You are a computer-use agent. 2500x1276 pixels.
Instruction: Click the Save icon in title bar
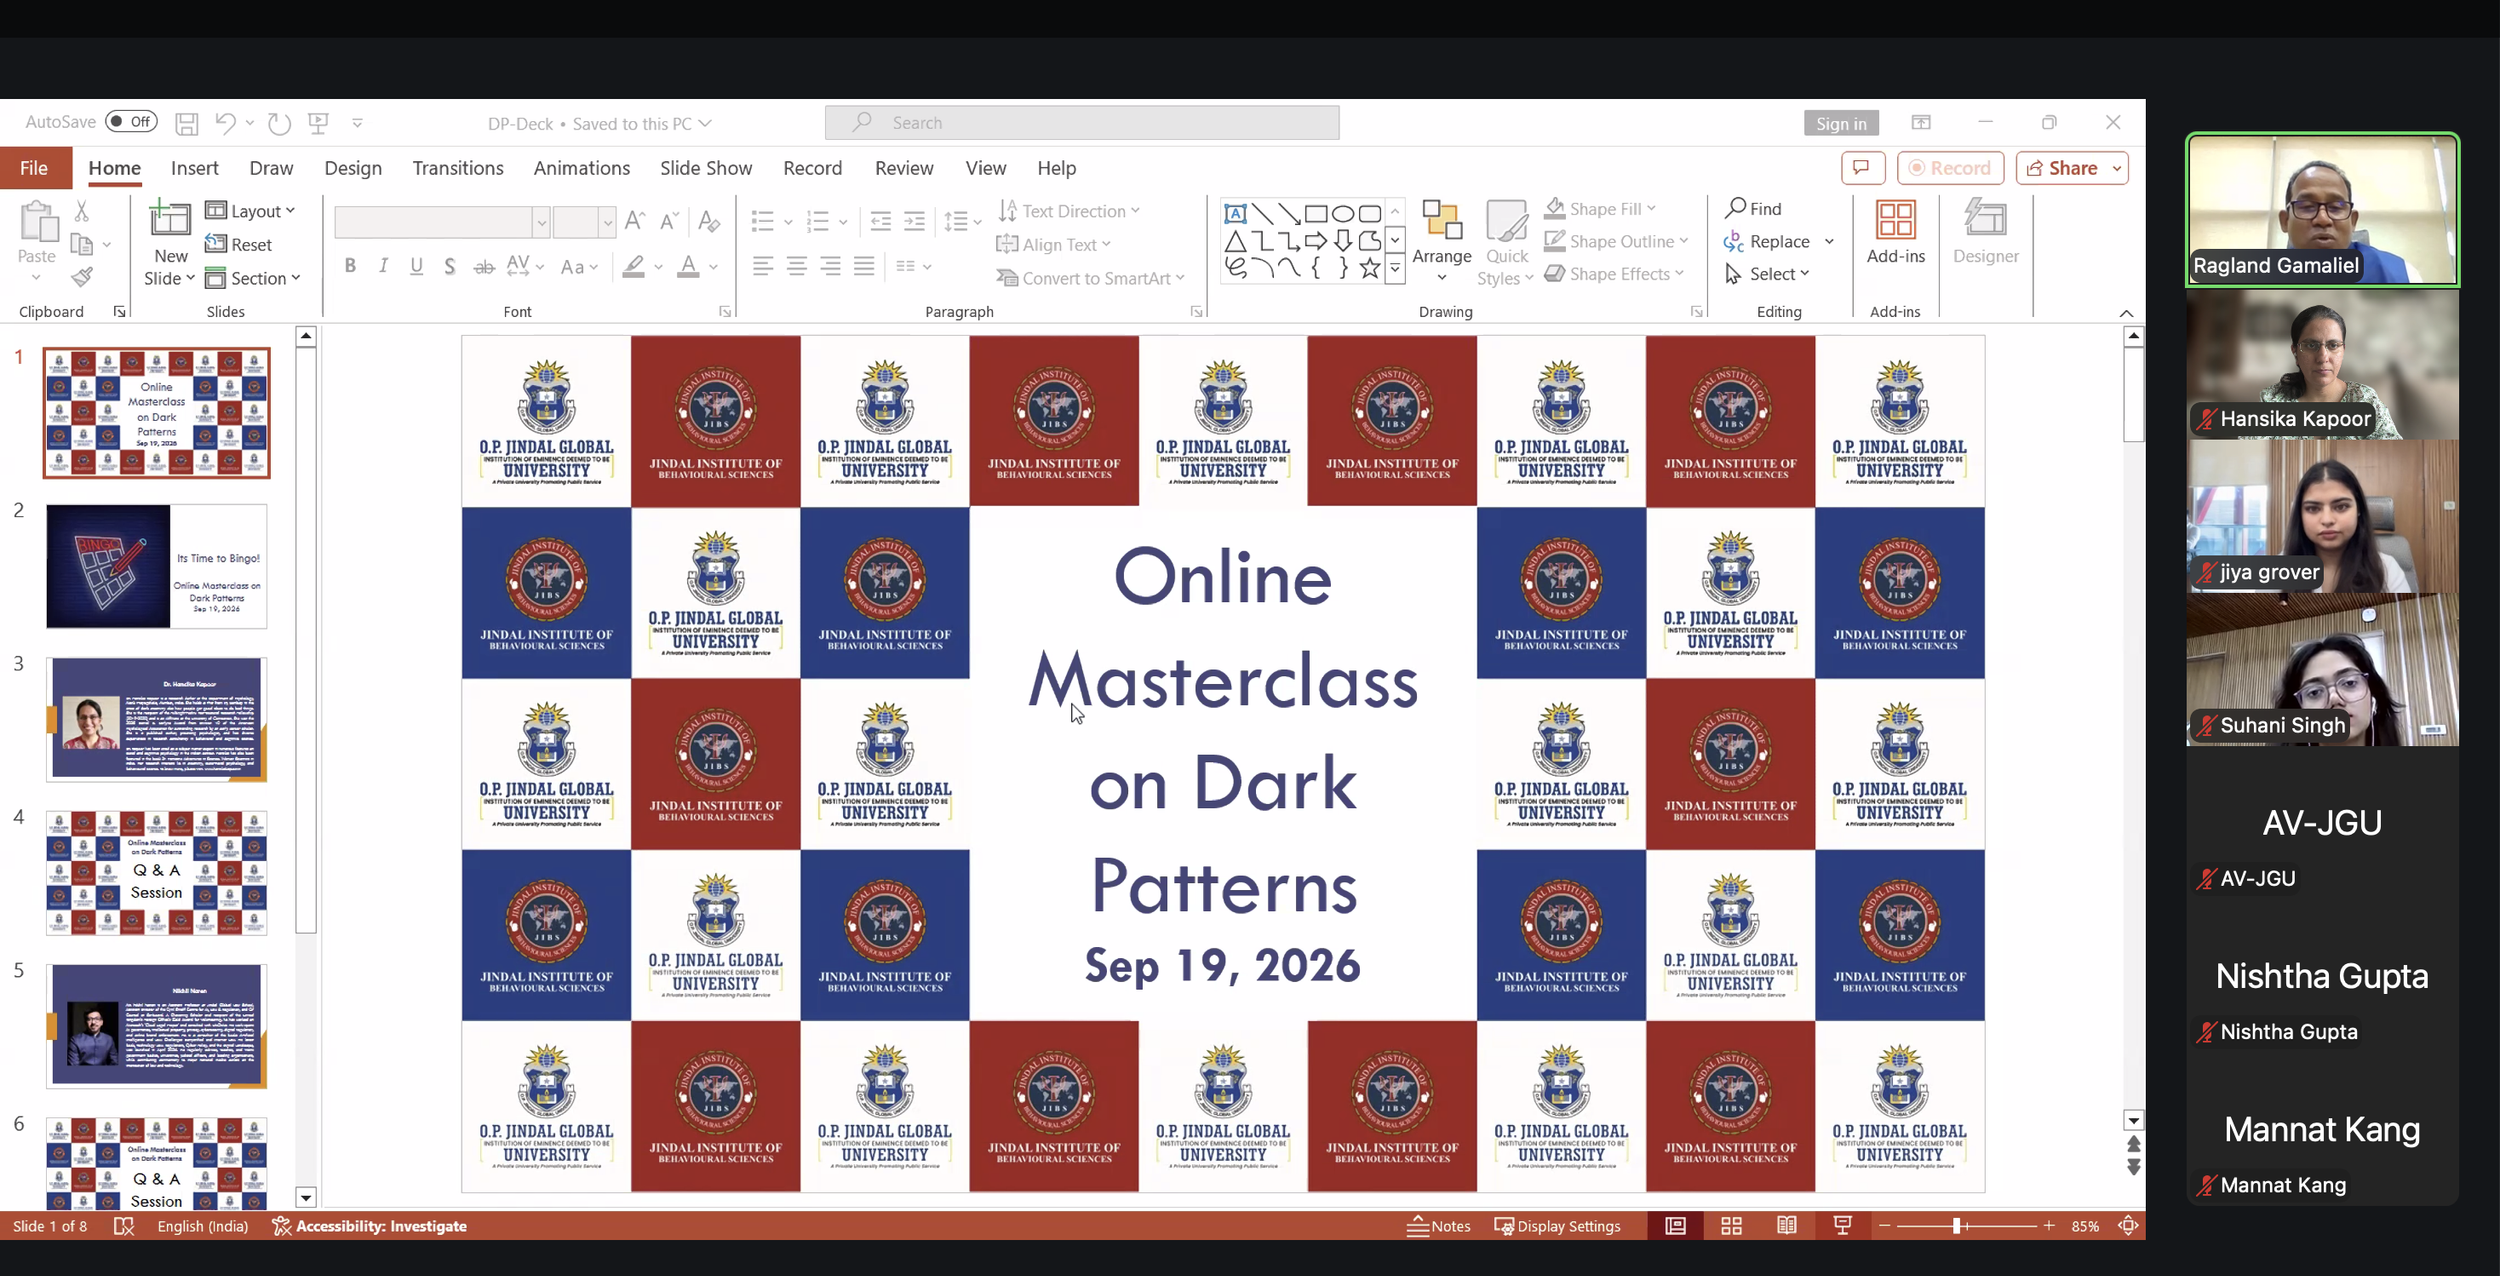[186, 123]
